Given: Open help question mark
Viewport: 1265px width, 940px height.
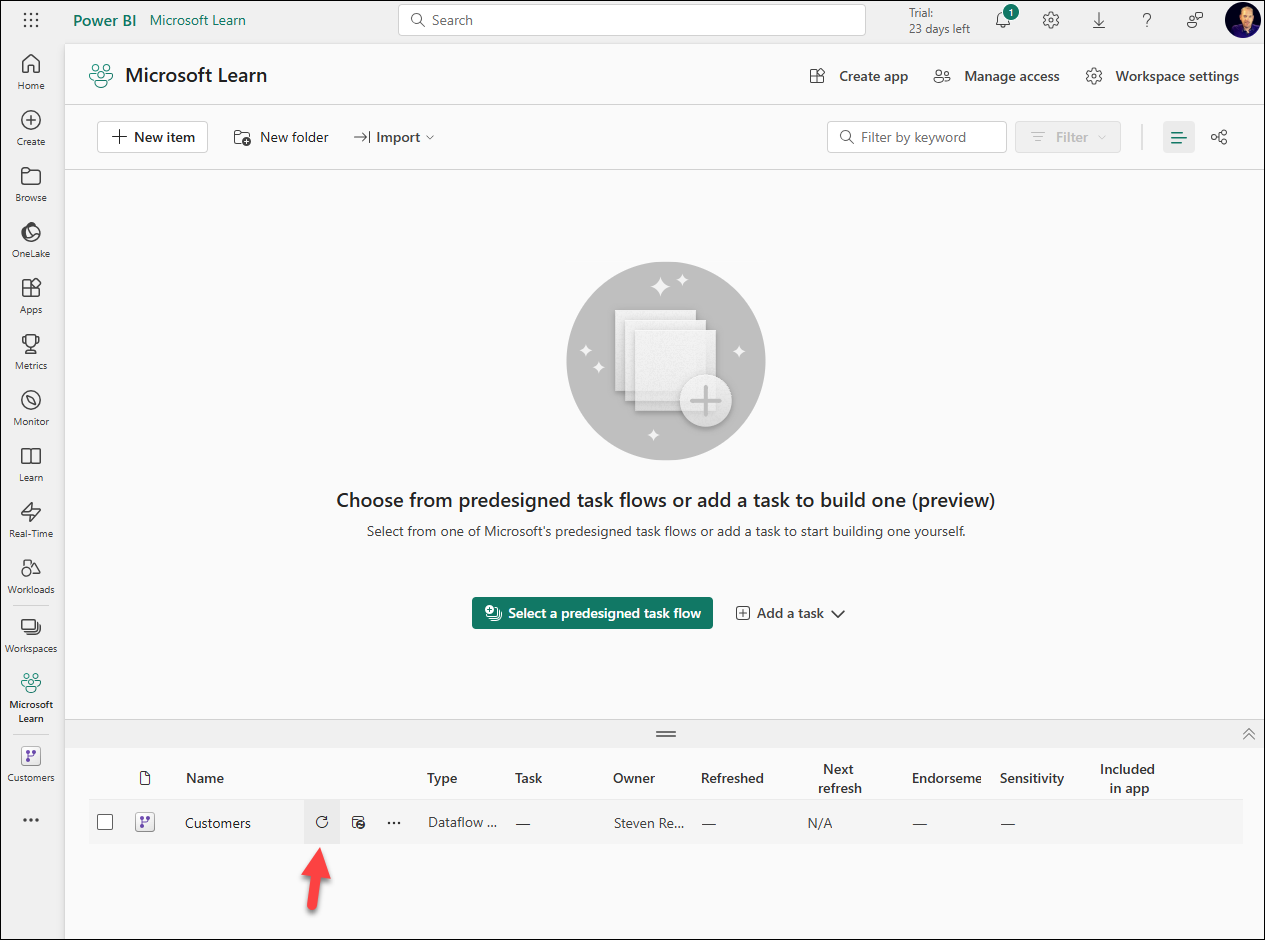Looking at the screenshot, I should (x=1147, y=20).
